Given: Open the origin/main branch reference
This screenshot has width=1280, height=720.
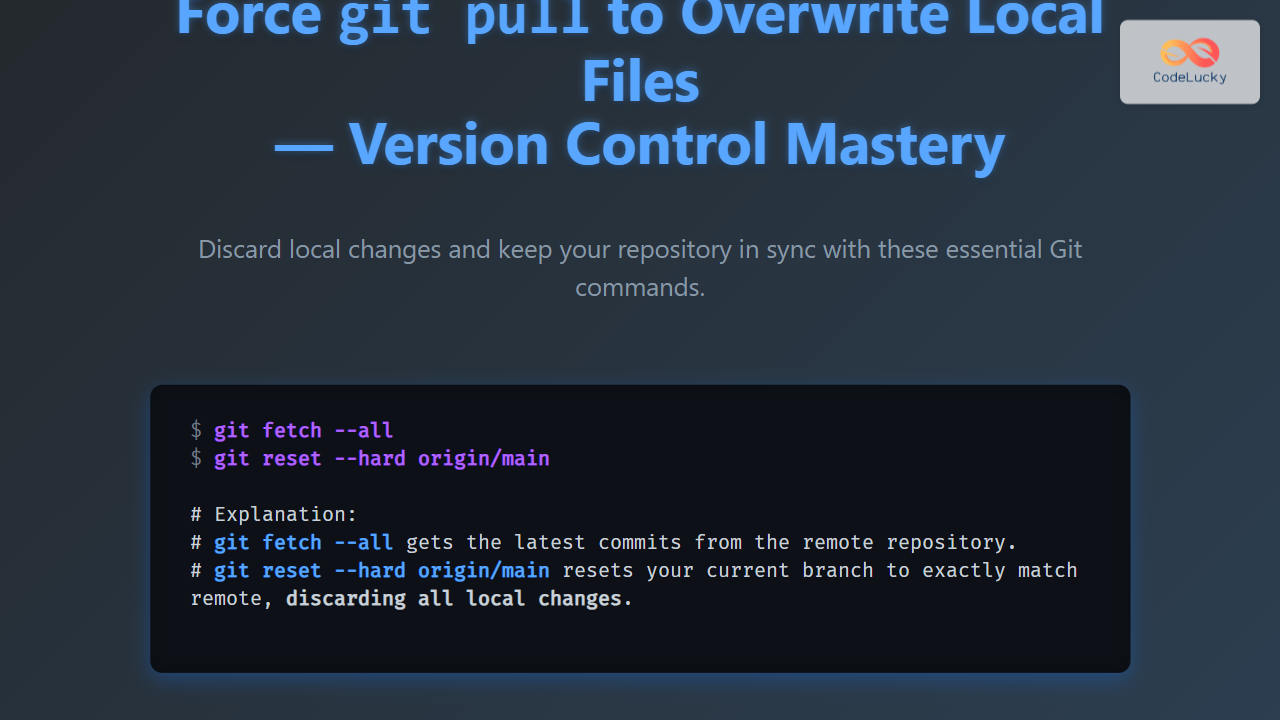Looking at the screenshot, I should 484,570.
